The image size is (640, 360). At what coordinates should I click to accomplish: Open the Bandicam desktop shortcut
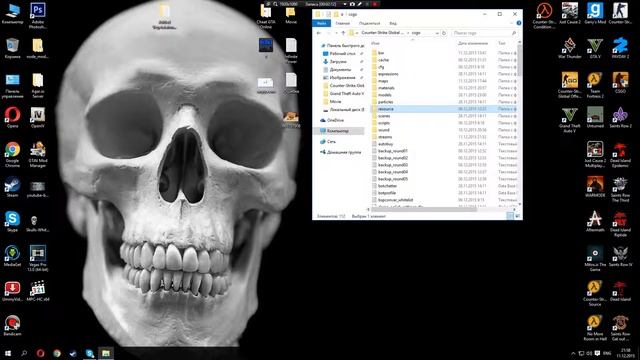[12, 326]
